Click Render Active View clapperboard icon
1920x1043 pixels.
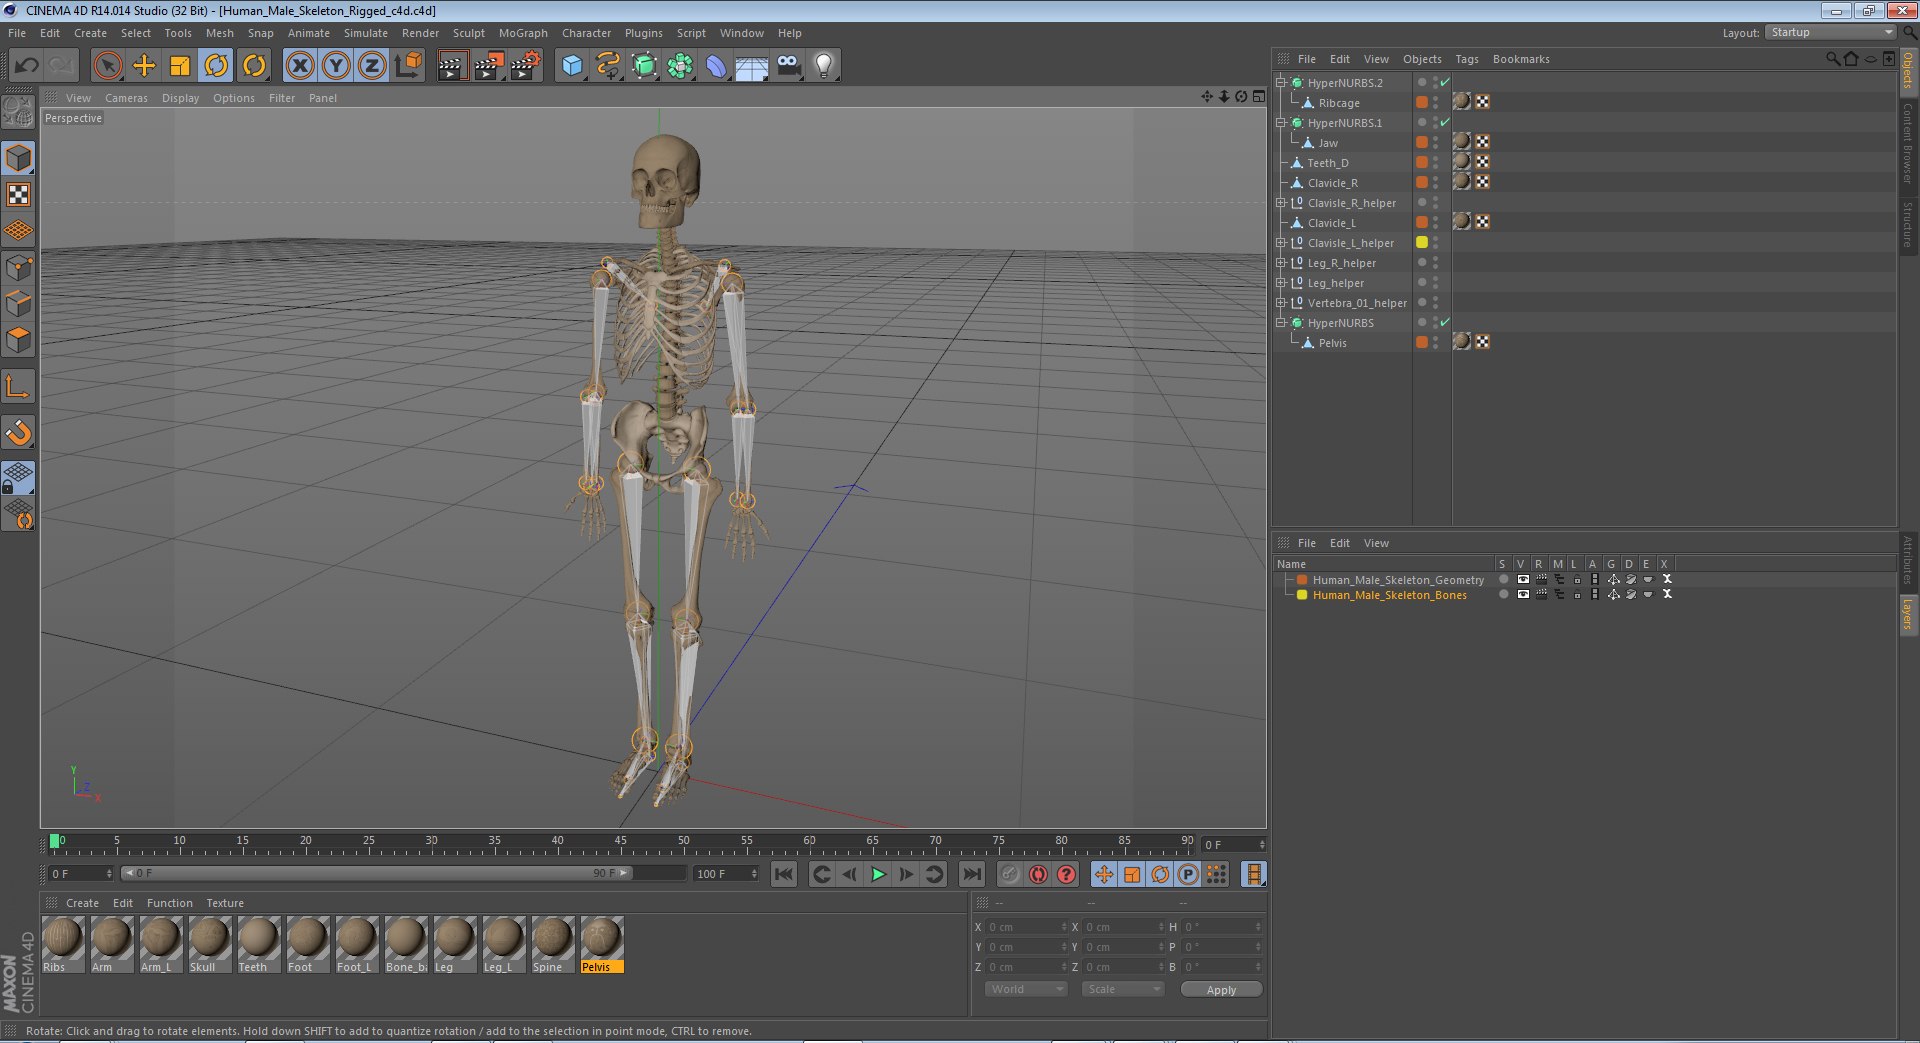[452, 66]
